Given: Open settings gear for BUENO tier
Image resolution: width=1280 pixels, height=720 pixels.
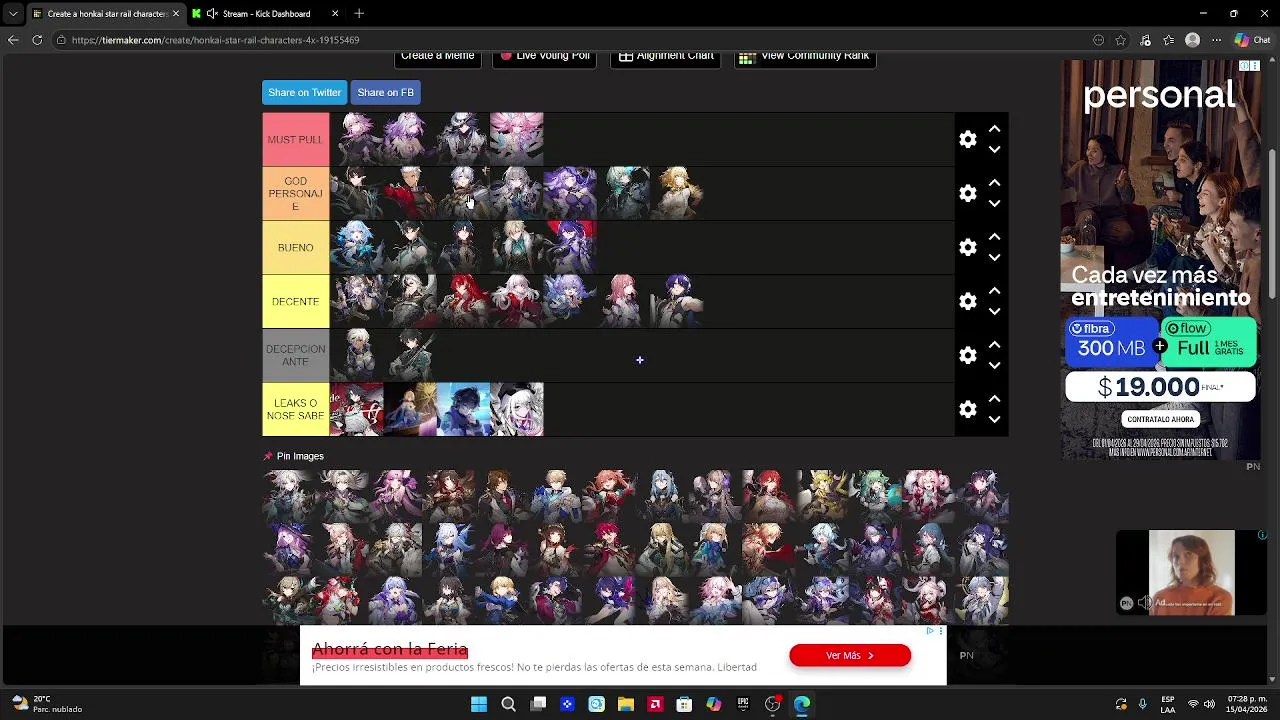Looking at the screenshot, I should click(x=967, y=248).
